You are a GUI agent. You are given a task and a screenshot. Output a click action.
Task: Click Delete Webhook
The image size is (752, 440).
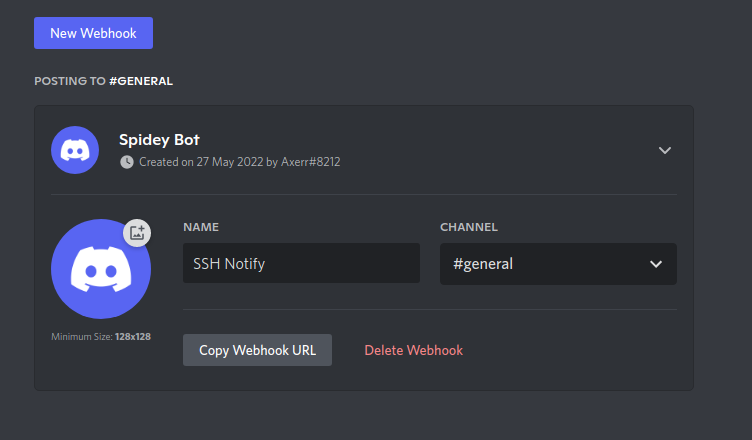[413, 350]
